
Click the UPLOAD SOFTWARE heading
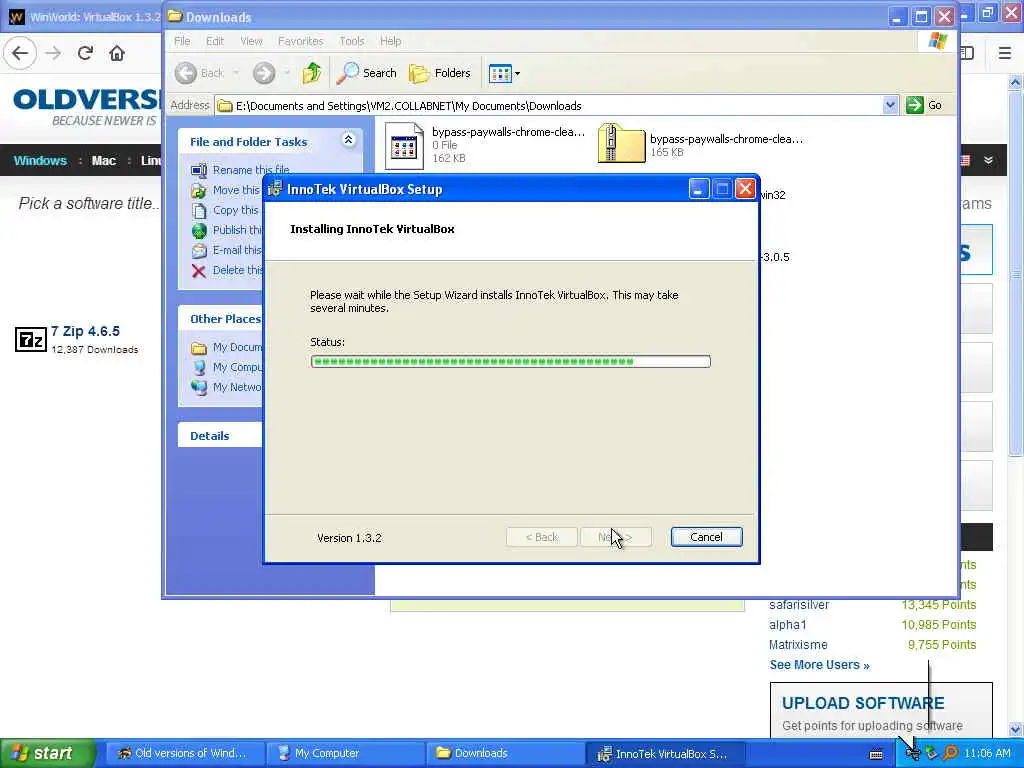click(863, 703)
